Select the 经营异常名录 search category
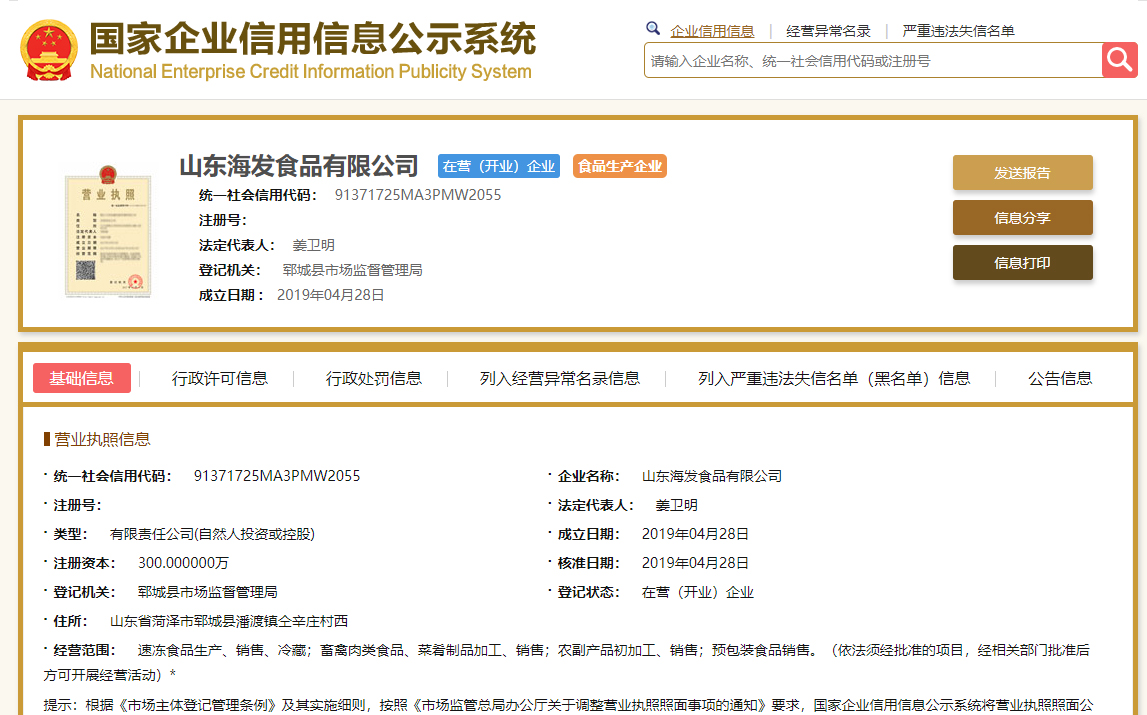The image size is (1147, 715). pos(828,31)
